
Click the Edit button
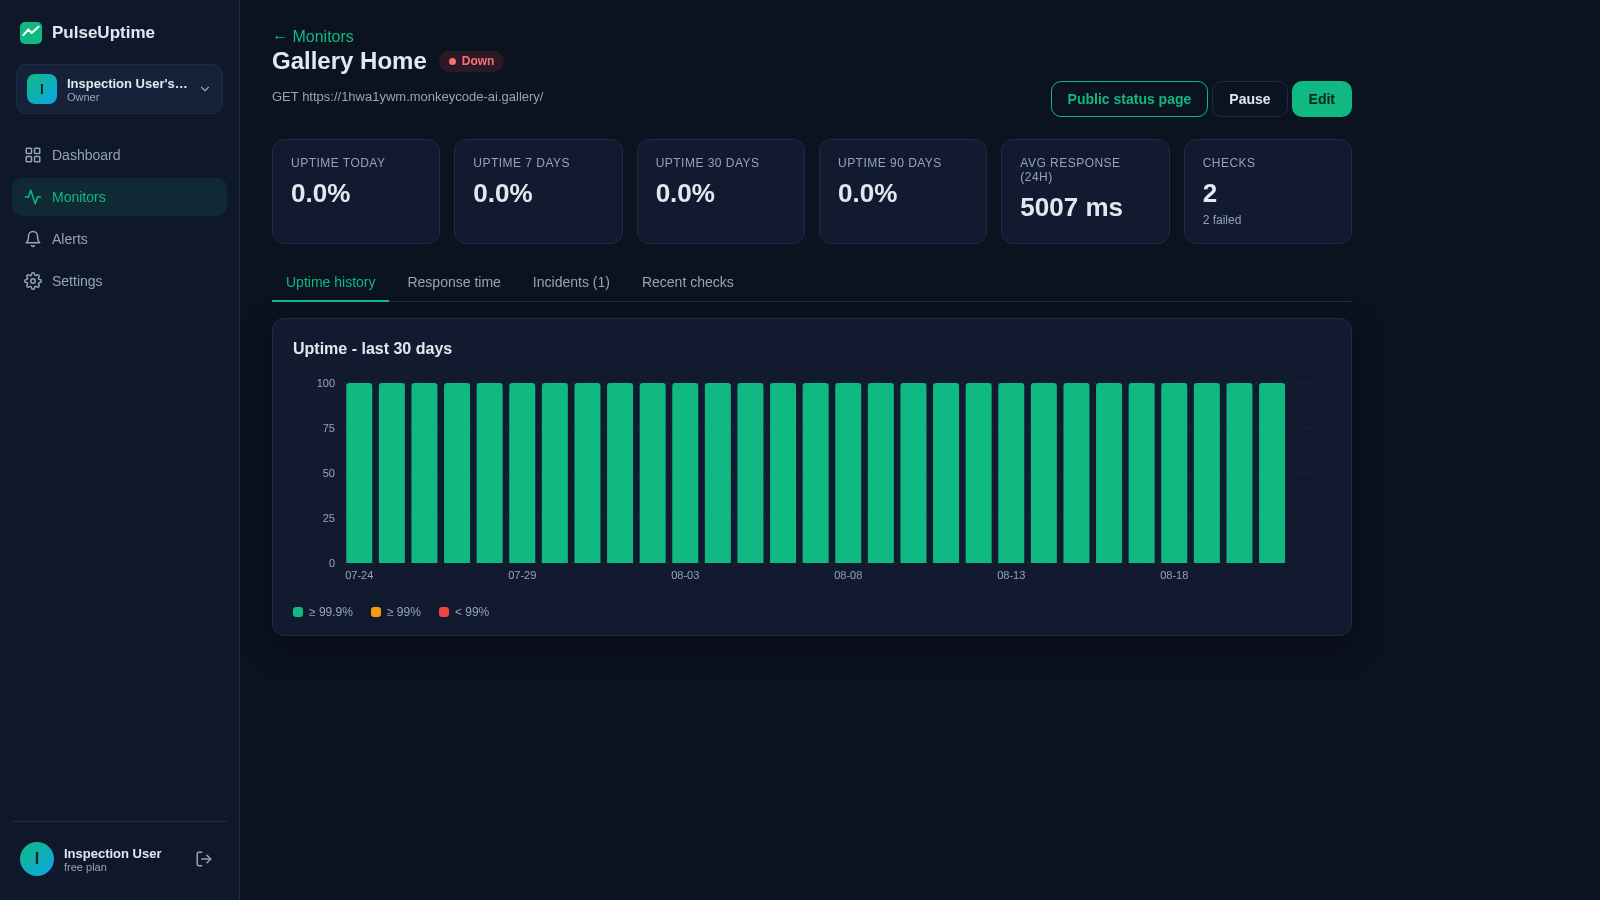[x=1322, y=99]
